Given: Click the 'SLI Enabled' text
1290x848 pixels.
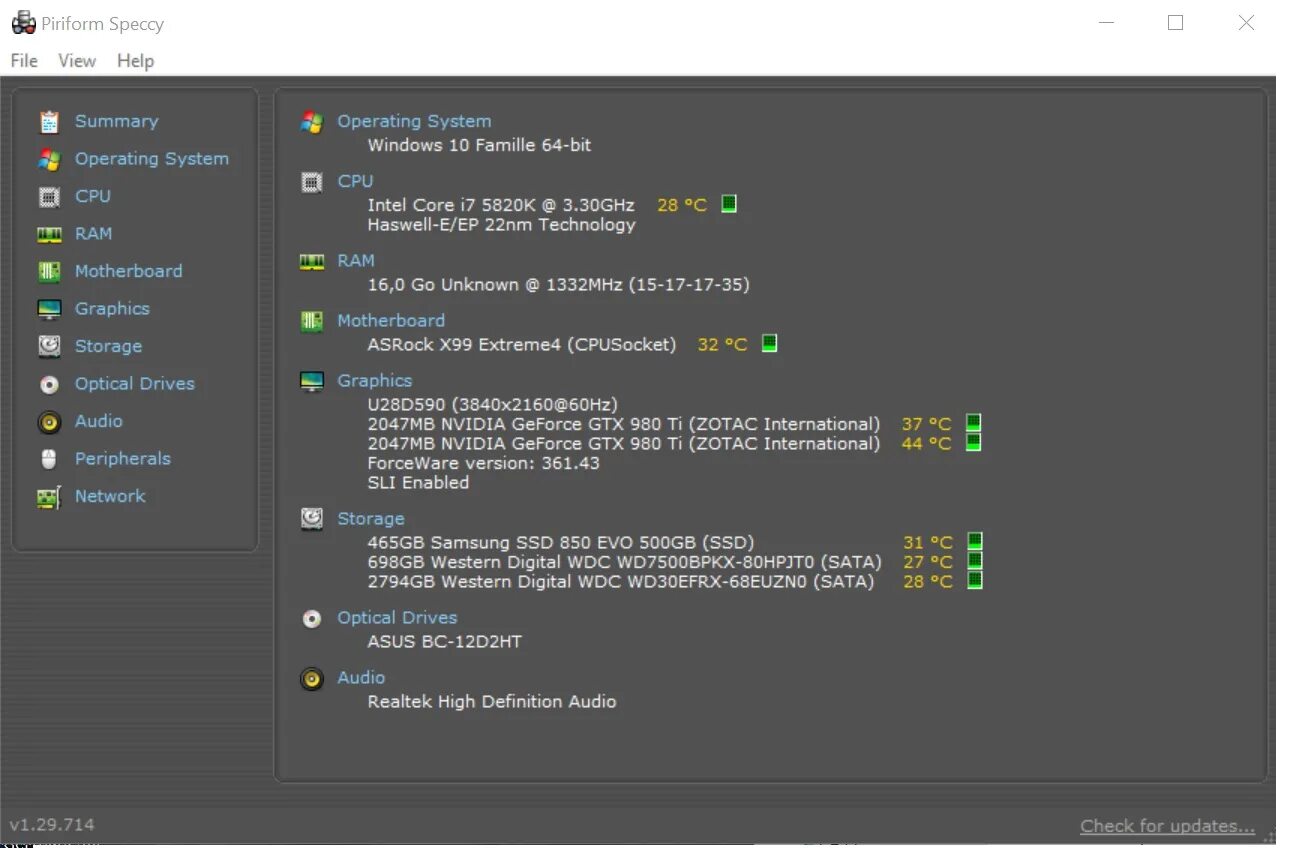Looking at the screenshot, I should coord(418,483).
